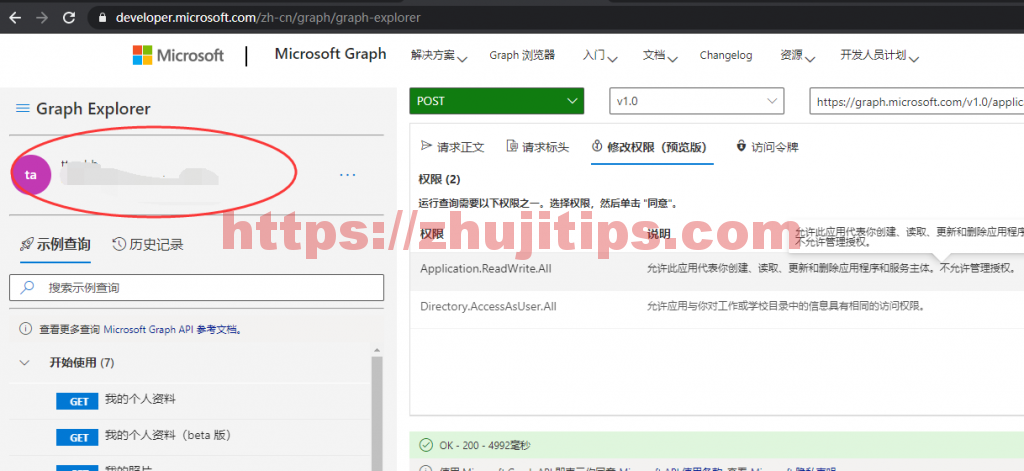The height and width of the screenshot is (471, 1024).
Task: Click the request URL input field
Action: 916,101
